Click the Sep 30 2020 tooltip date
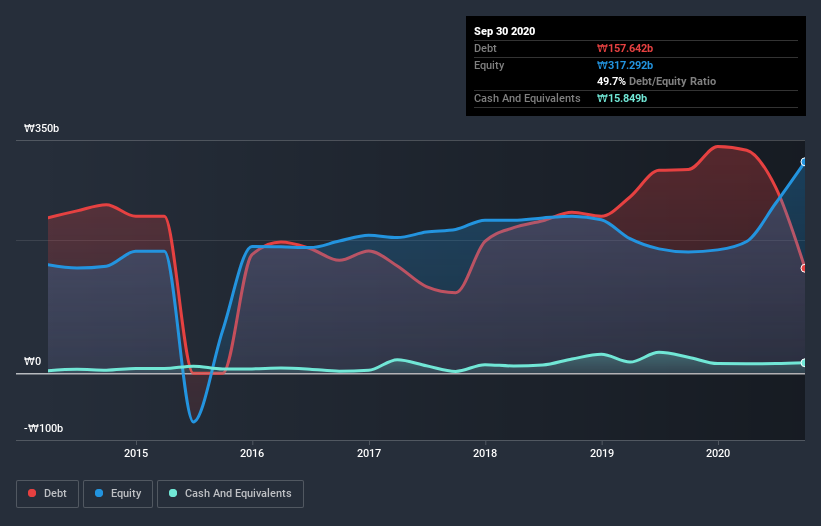This screenshot has width=821, height=526. coord(504,31)
